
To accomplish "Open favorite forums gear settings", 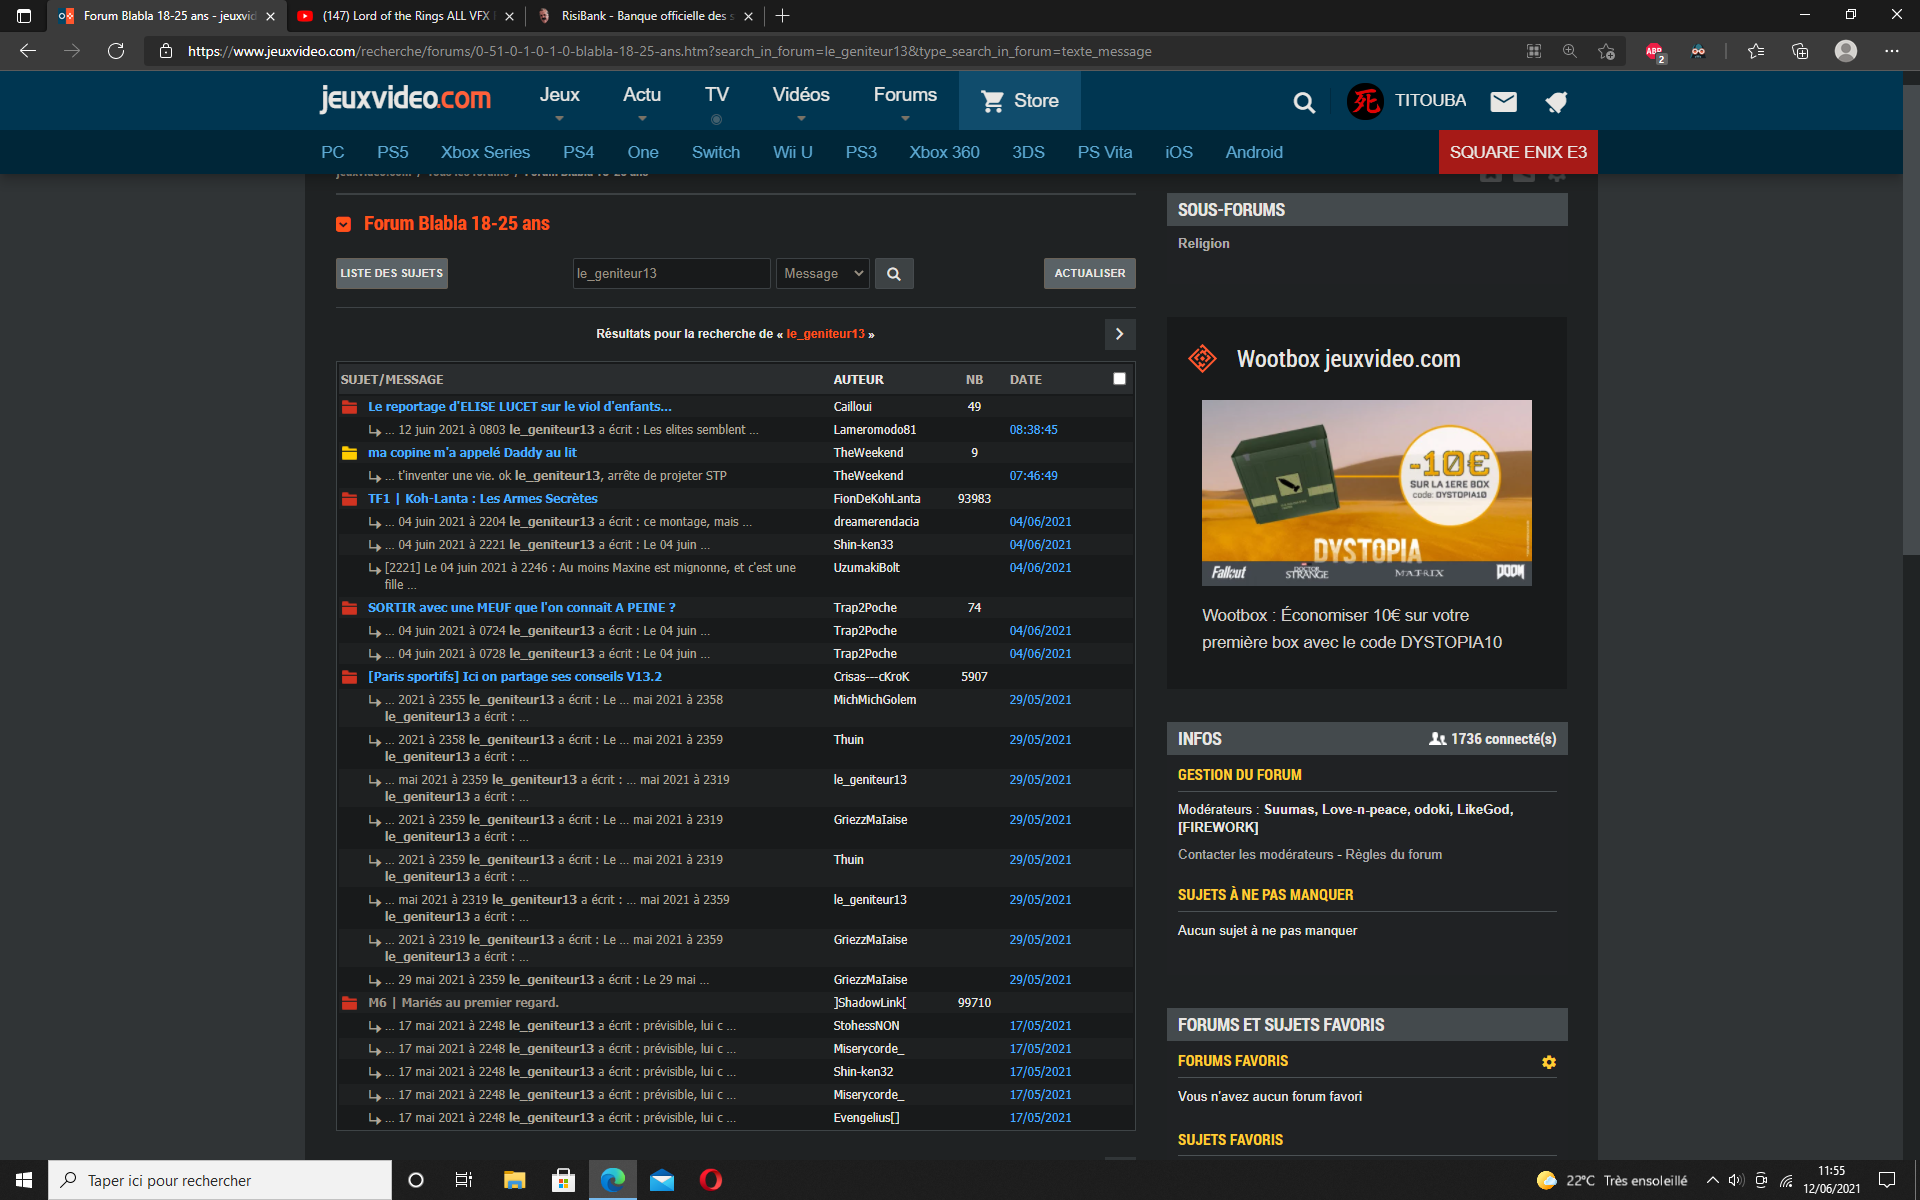I will [x=1549, y=1062].
